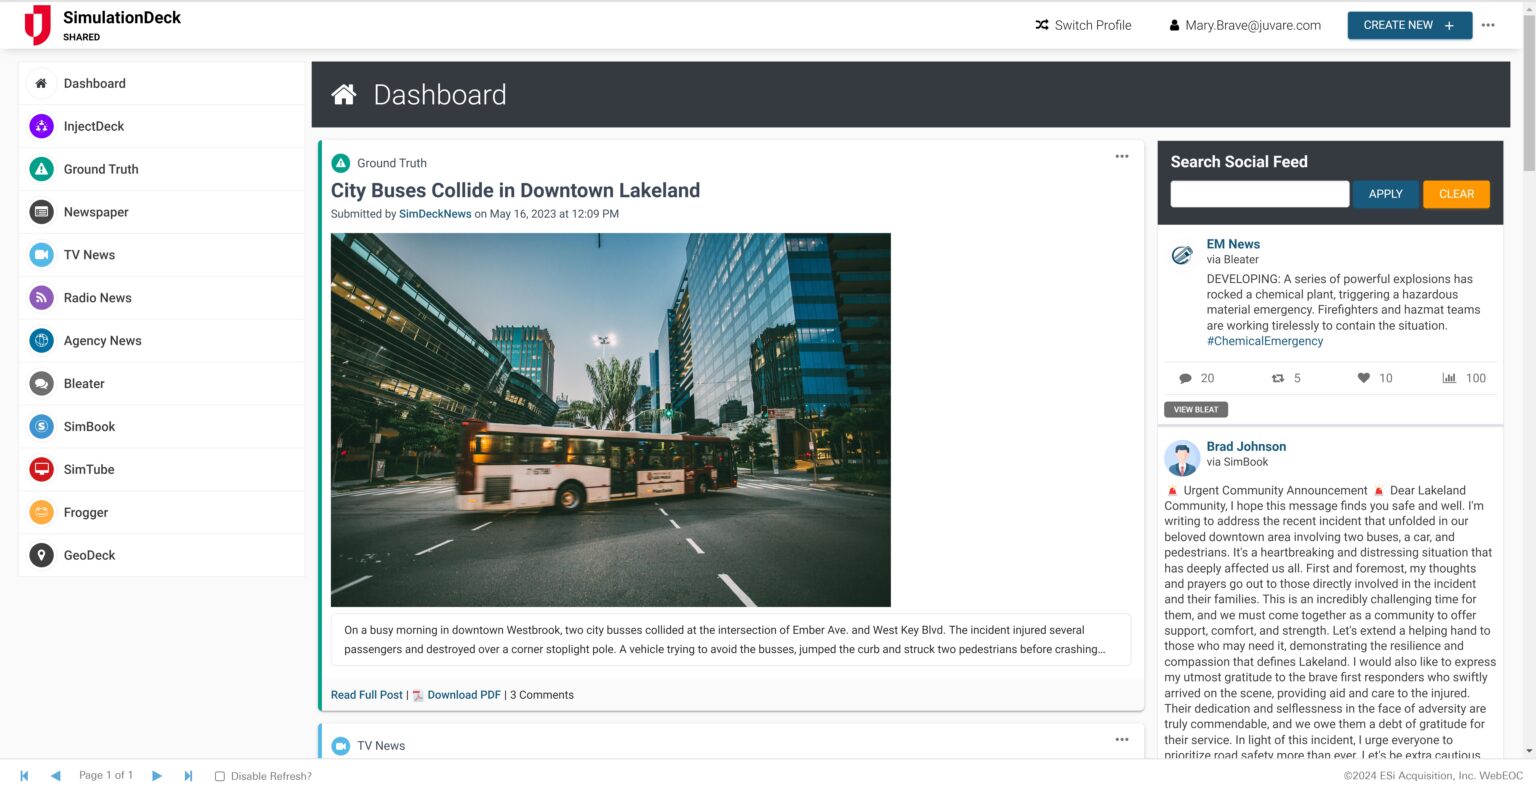Image resolution: width=1536 pixels, height=792 pixels.
Task: Click the orange CLEAR button
Action: point(1456,194)
